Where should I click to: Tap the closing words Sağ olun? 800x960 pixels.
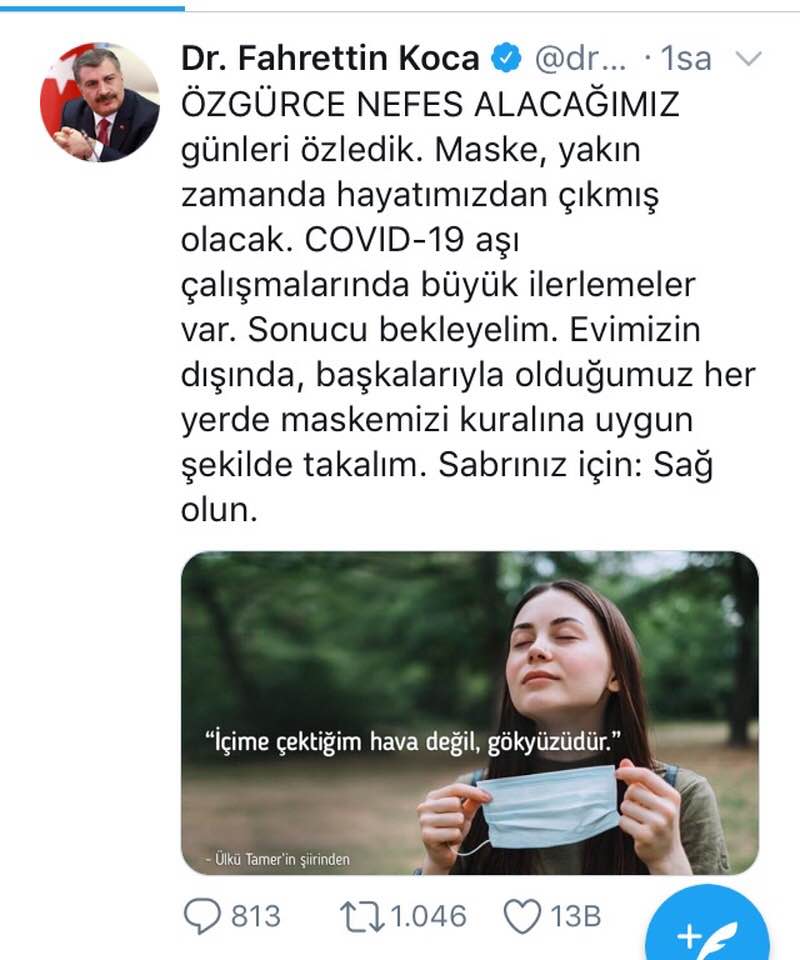pos(447,487)
